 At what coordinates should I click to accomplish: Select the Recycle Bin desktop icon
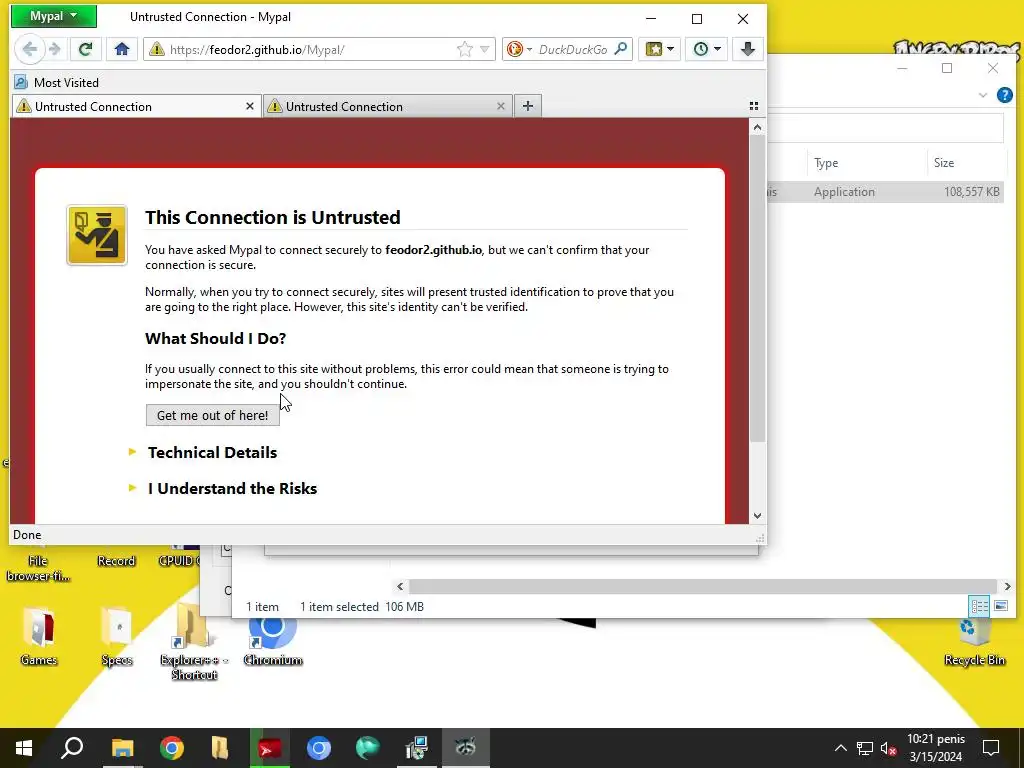974,643
